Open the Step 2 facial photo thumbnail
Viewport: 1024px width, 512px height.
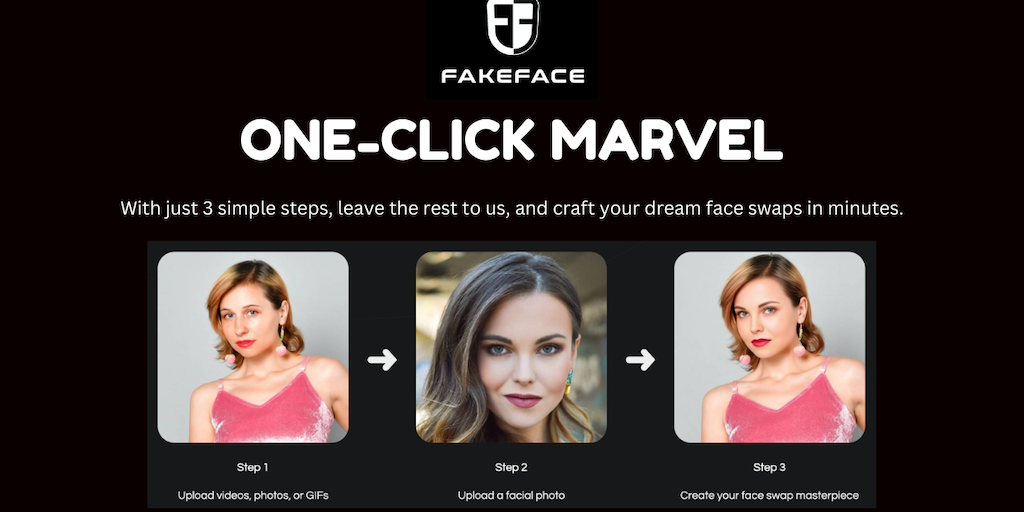[x=511, y=347]
